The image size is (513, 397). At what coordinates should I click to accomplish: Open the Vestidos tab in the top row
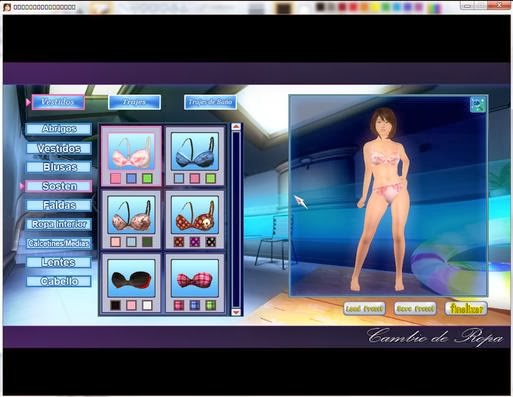(58, 102)
